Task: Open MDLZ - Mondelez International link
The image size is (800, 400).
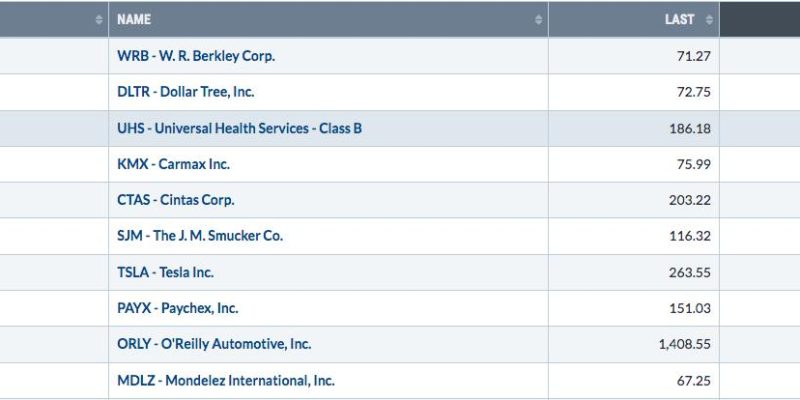Action: 226,381
